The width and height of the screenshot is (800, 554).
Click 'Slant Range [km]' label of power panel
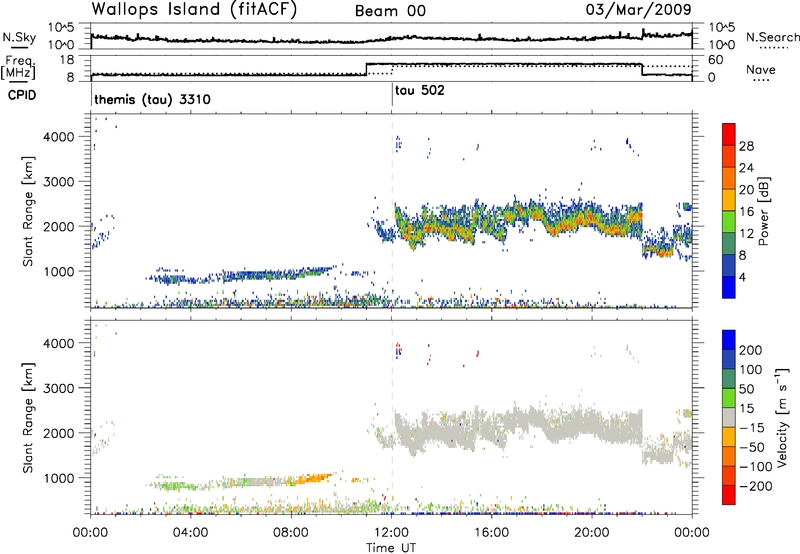(28, 211)
